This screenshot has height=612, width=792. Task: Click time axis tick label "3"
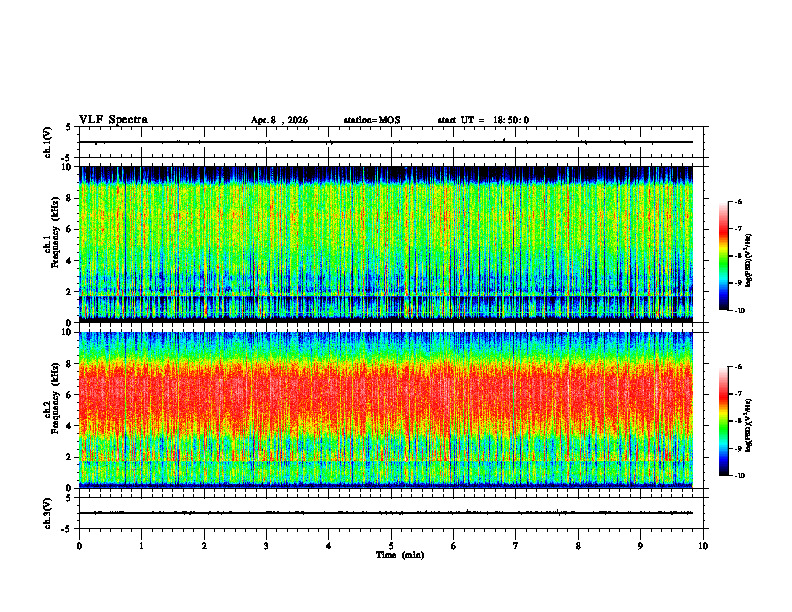(266, 546)
